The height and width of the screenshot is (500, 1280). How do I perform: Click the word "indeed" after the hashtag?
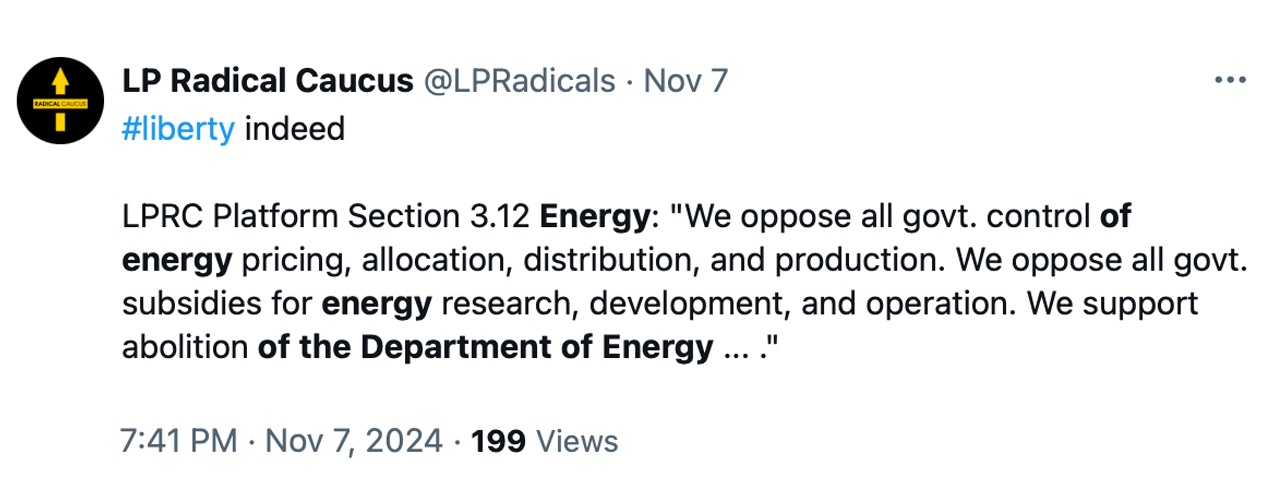pyautogui.click(x=294, y=130)
